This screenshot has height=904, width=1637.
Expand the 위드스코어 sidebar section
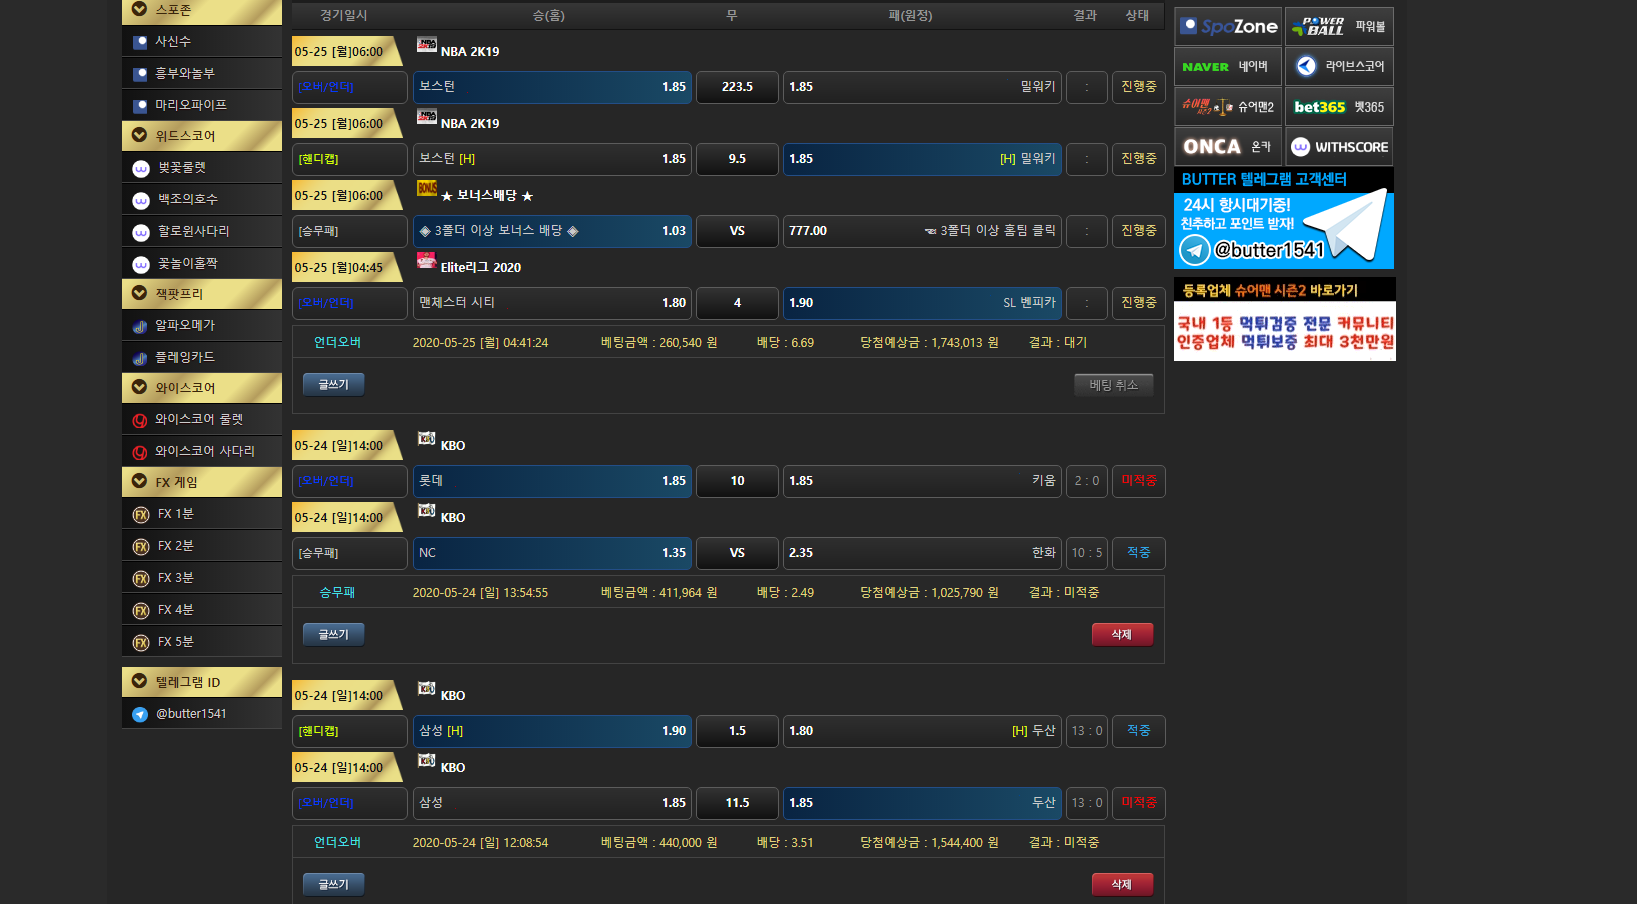(x=140, y=135)
